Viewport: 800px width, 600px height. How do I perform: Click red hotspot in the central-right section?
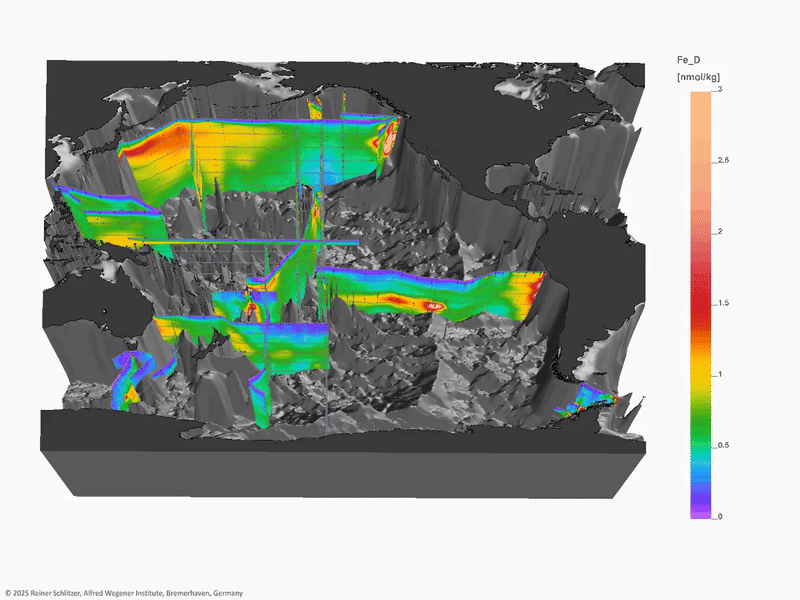(432, 305)
